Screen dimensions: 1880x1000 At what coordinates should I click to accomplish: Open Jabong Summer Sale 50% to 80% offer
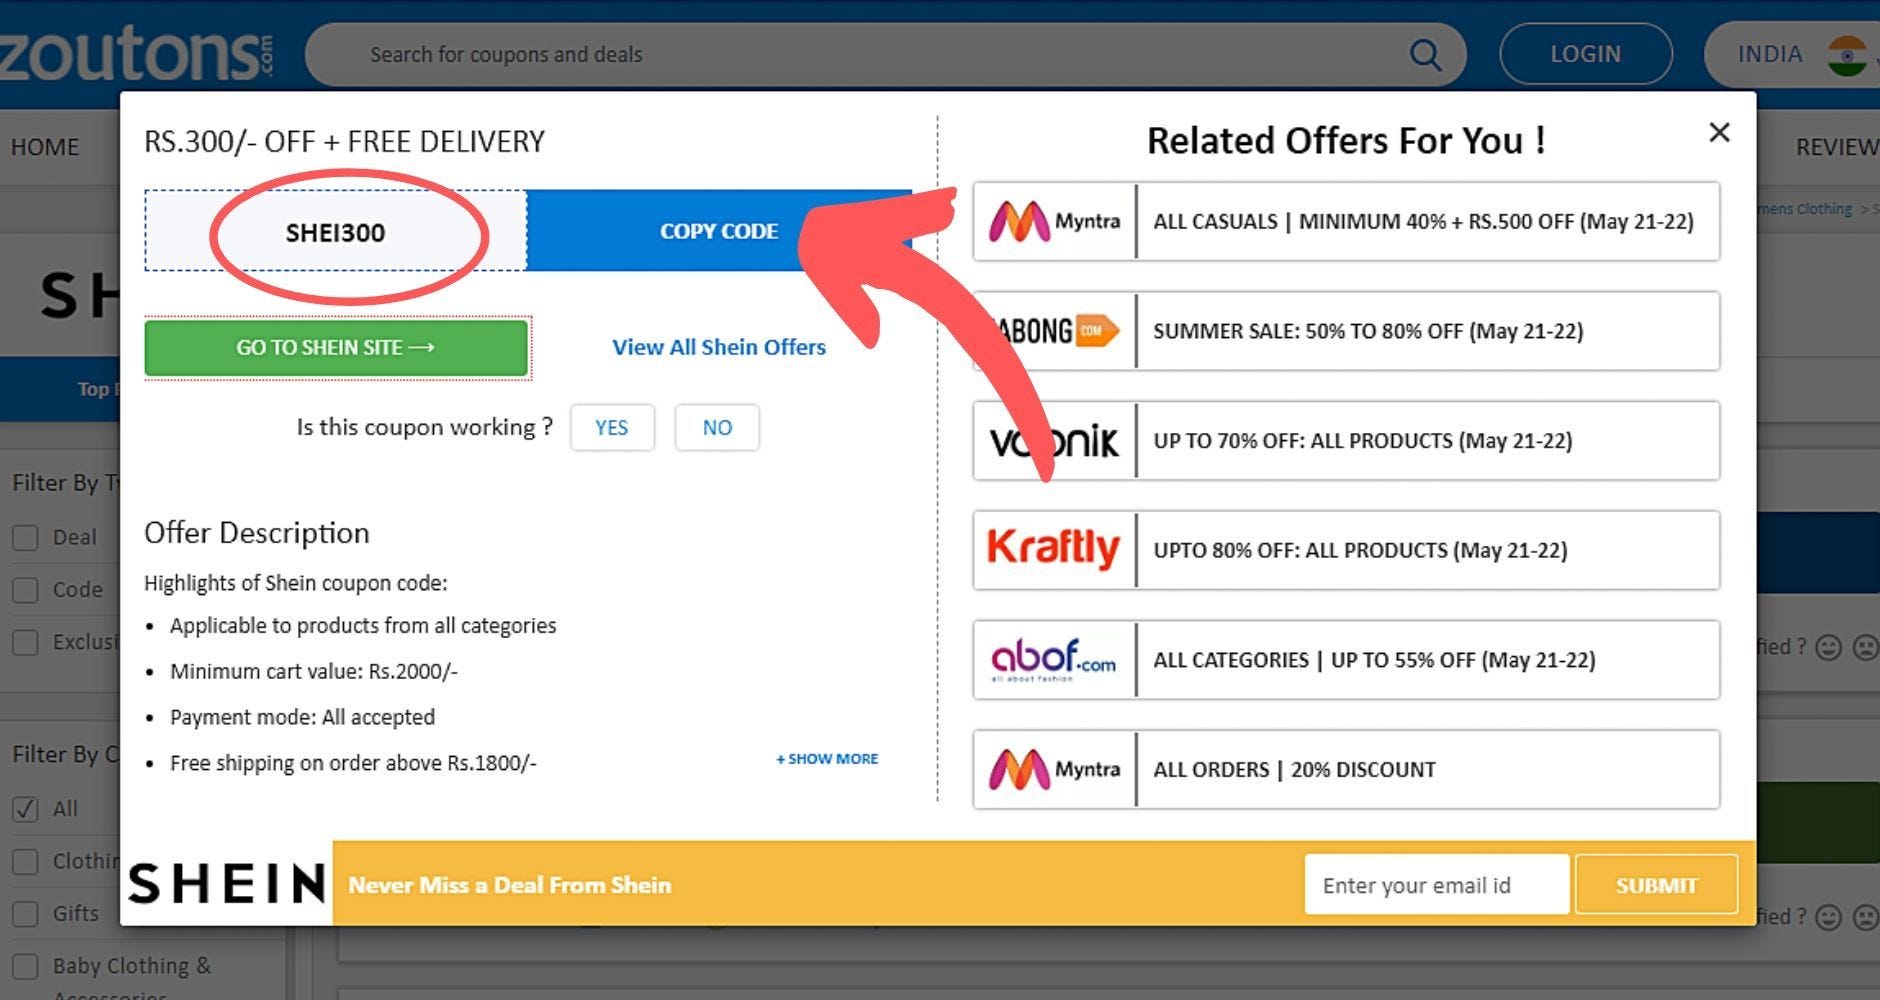tap(1346, 331)
